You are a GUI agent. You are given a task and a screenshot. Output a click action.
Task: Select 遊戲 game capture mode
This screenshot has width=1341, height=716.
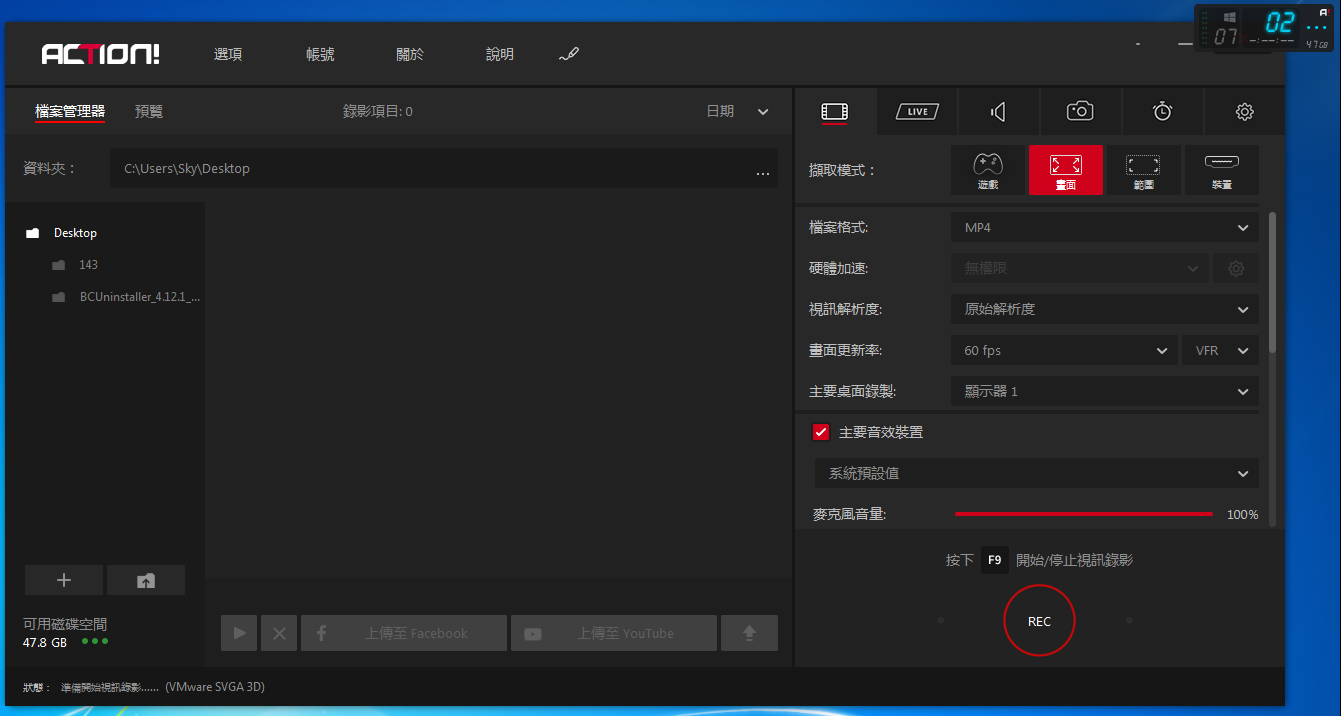[x=988, y=170]
